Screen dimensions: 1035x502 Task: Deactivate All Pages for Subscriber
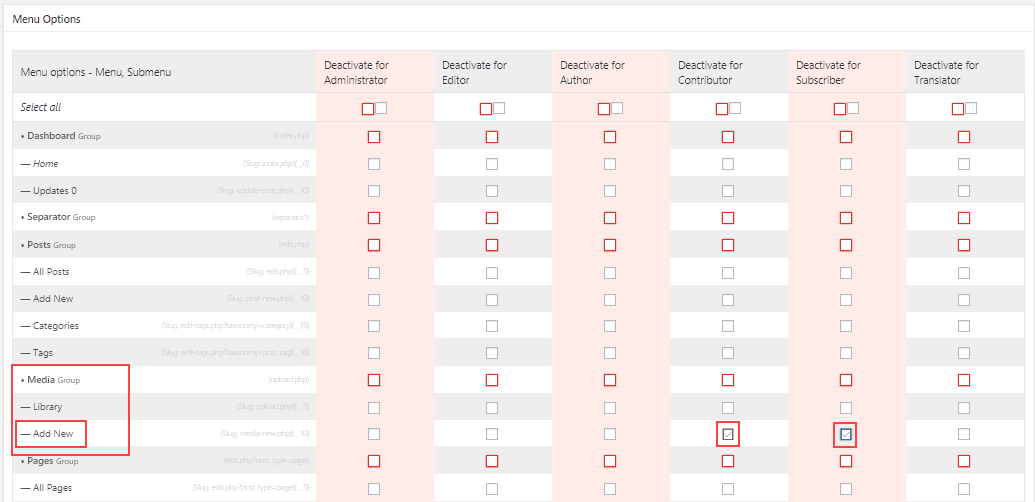(846, 489)
